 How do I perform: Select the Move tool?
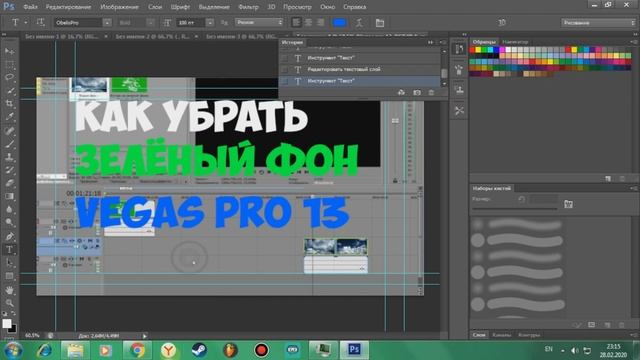9,51
